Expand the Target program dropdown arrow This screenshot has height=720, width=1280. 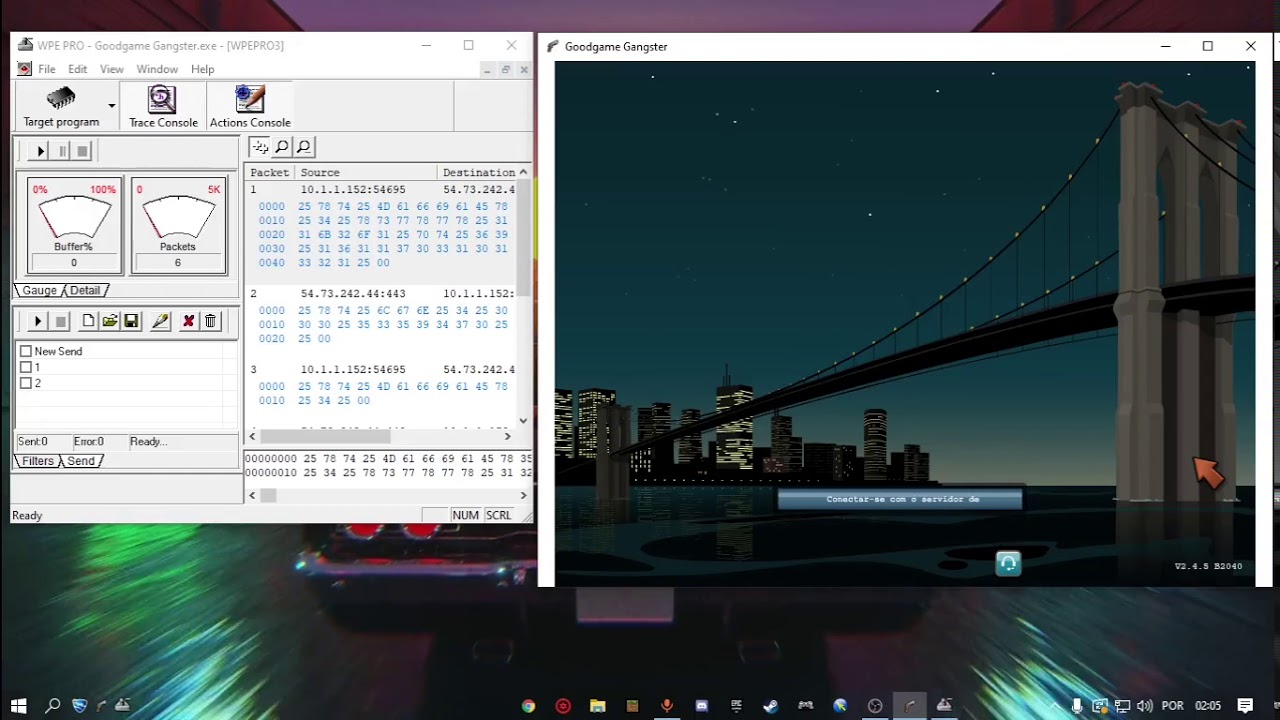[x=112, y=105]
